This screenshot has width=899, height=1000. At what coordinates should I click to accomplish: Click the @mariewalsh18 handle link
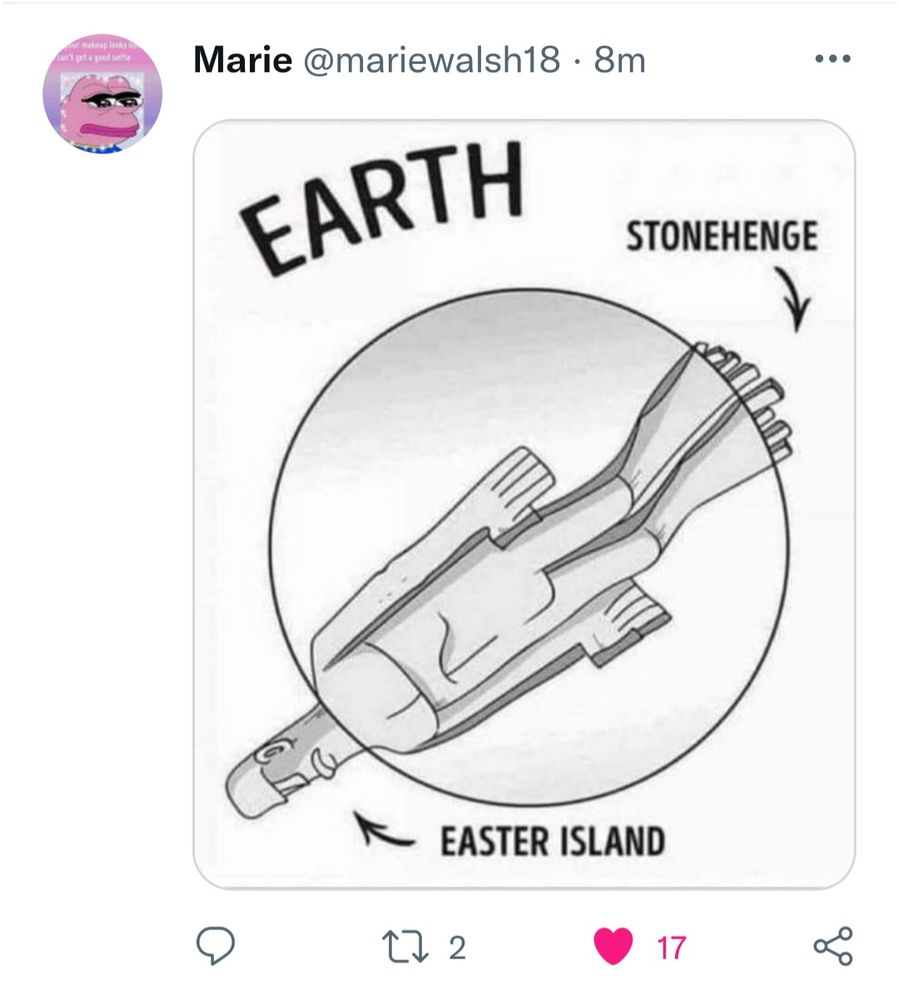(x=428, y=59)
